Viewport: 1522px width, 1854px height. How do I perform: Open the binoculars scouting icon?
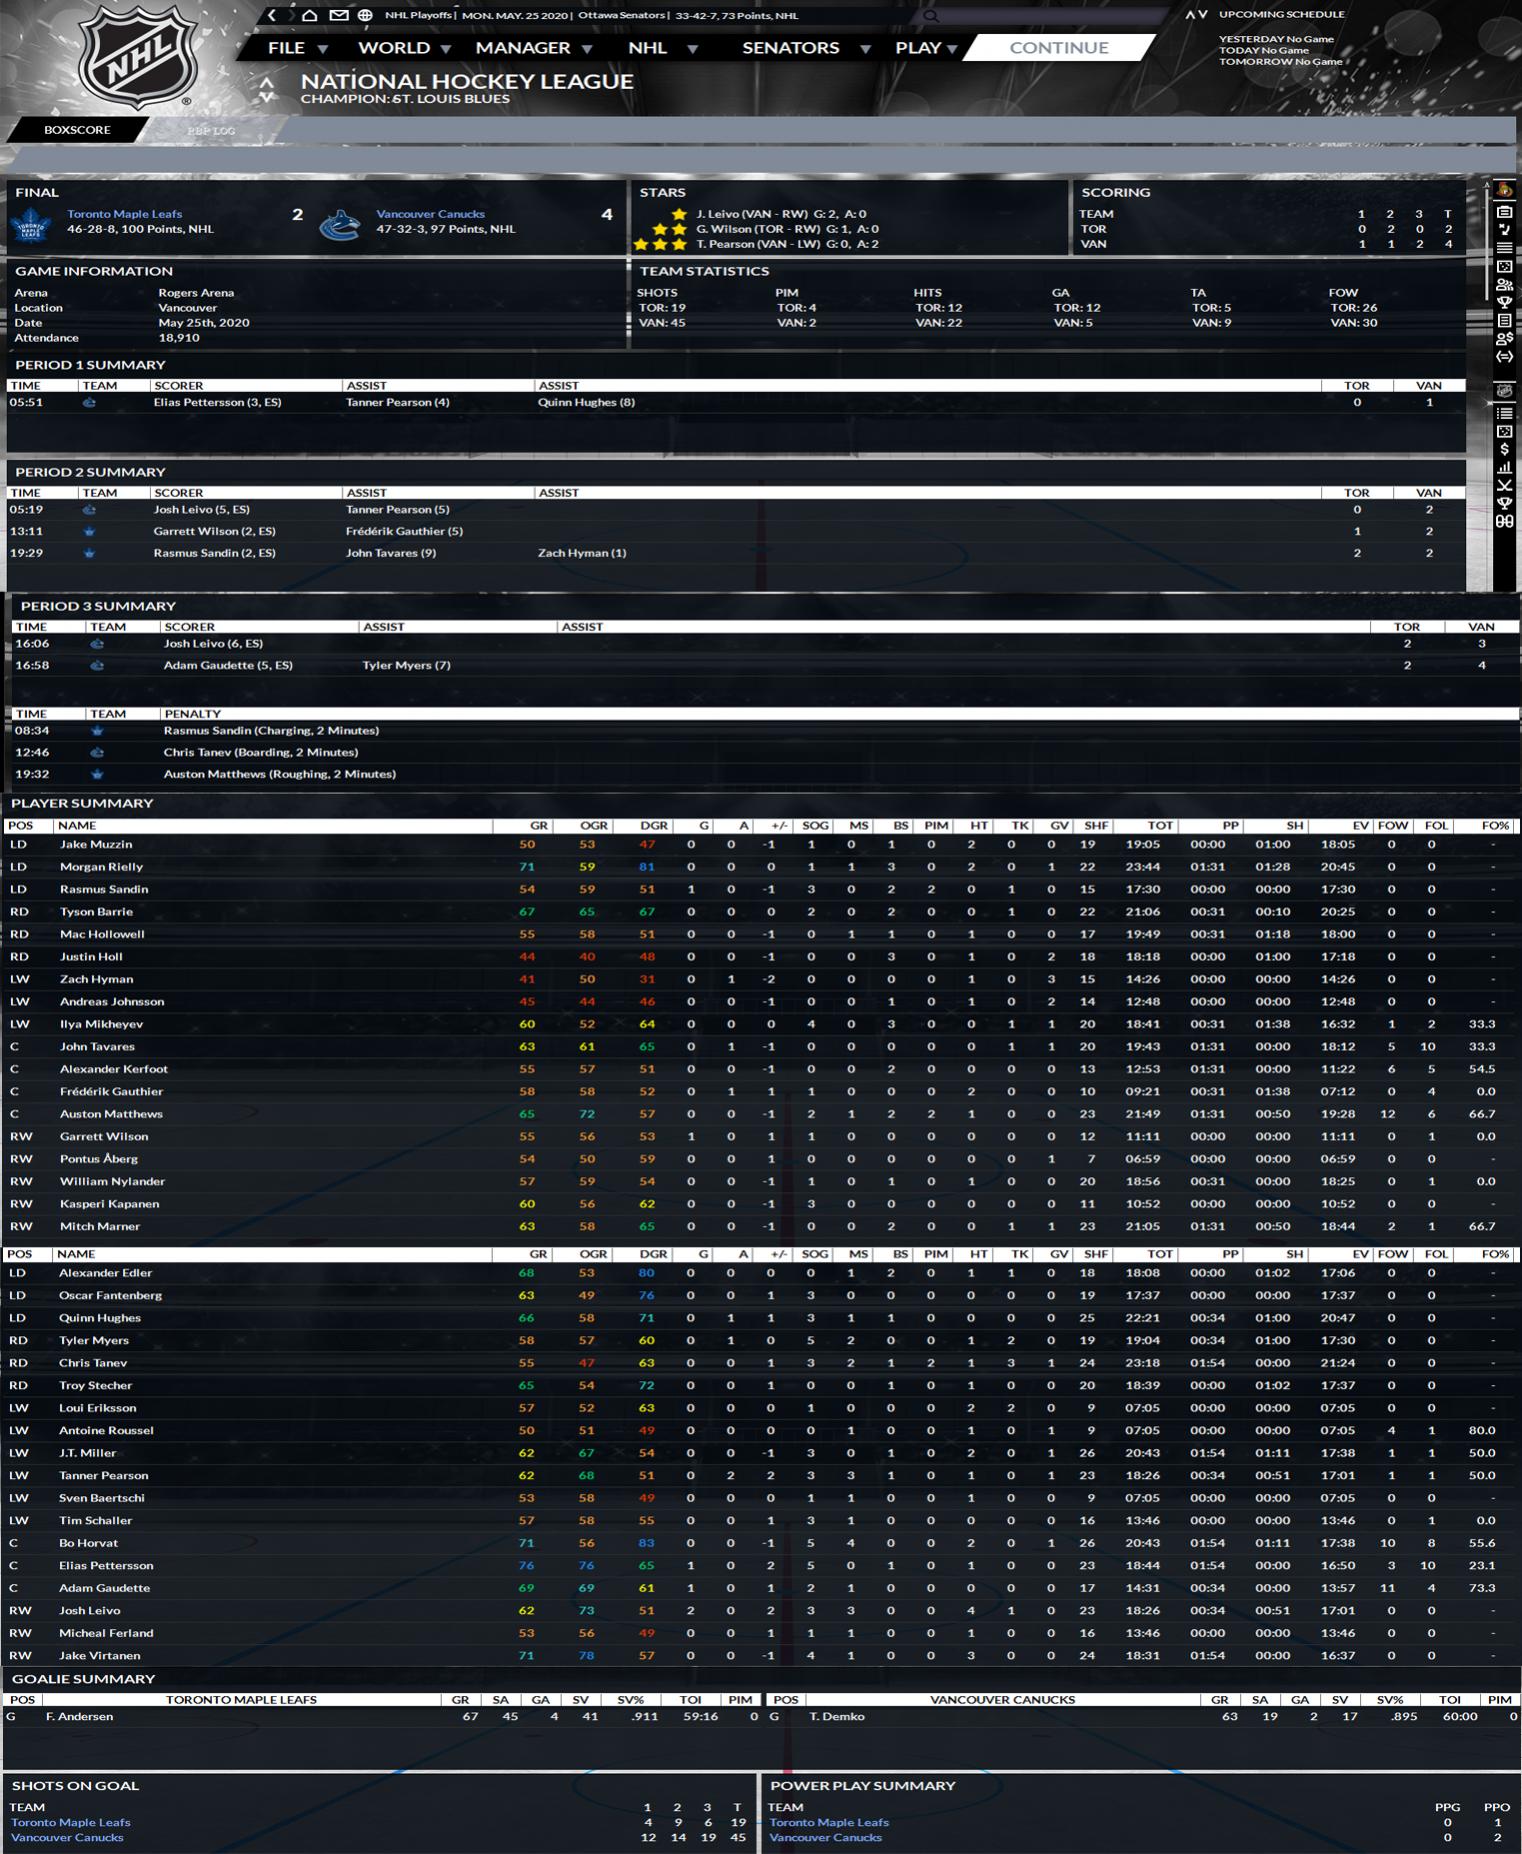tap(1504, 521)
